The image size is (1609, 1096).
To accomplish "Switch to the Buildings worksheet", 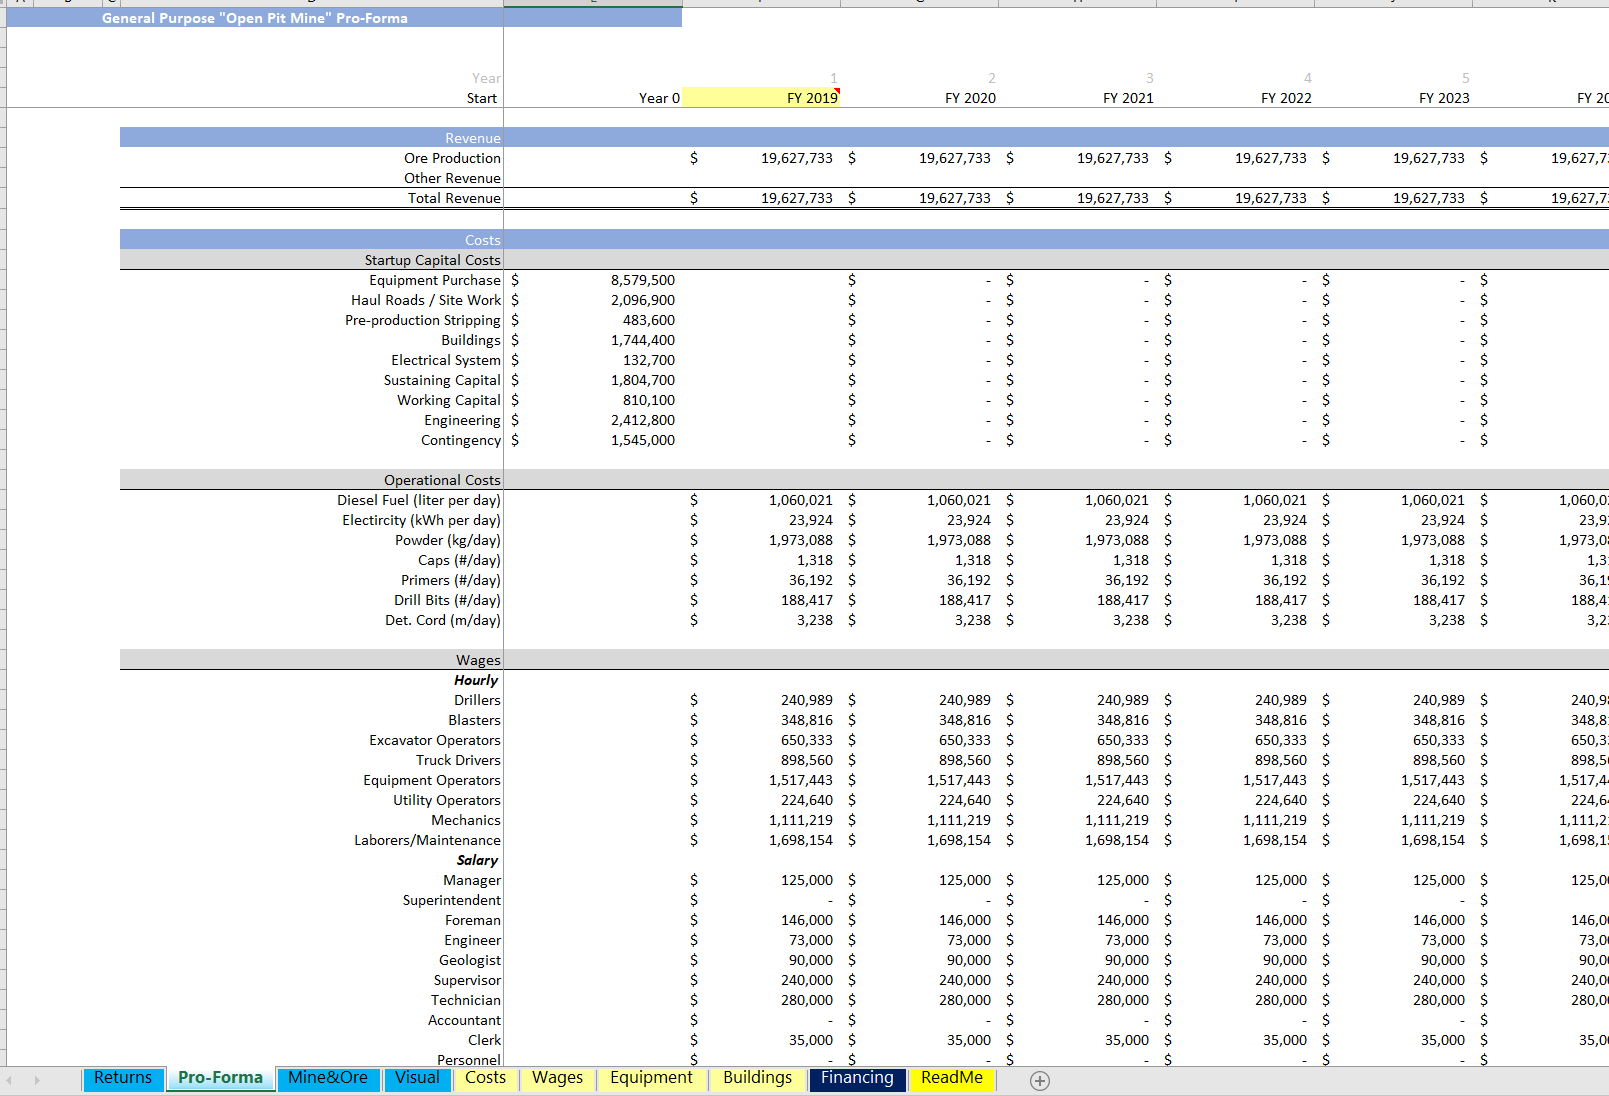I will tap(757, 1080).
